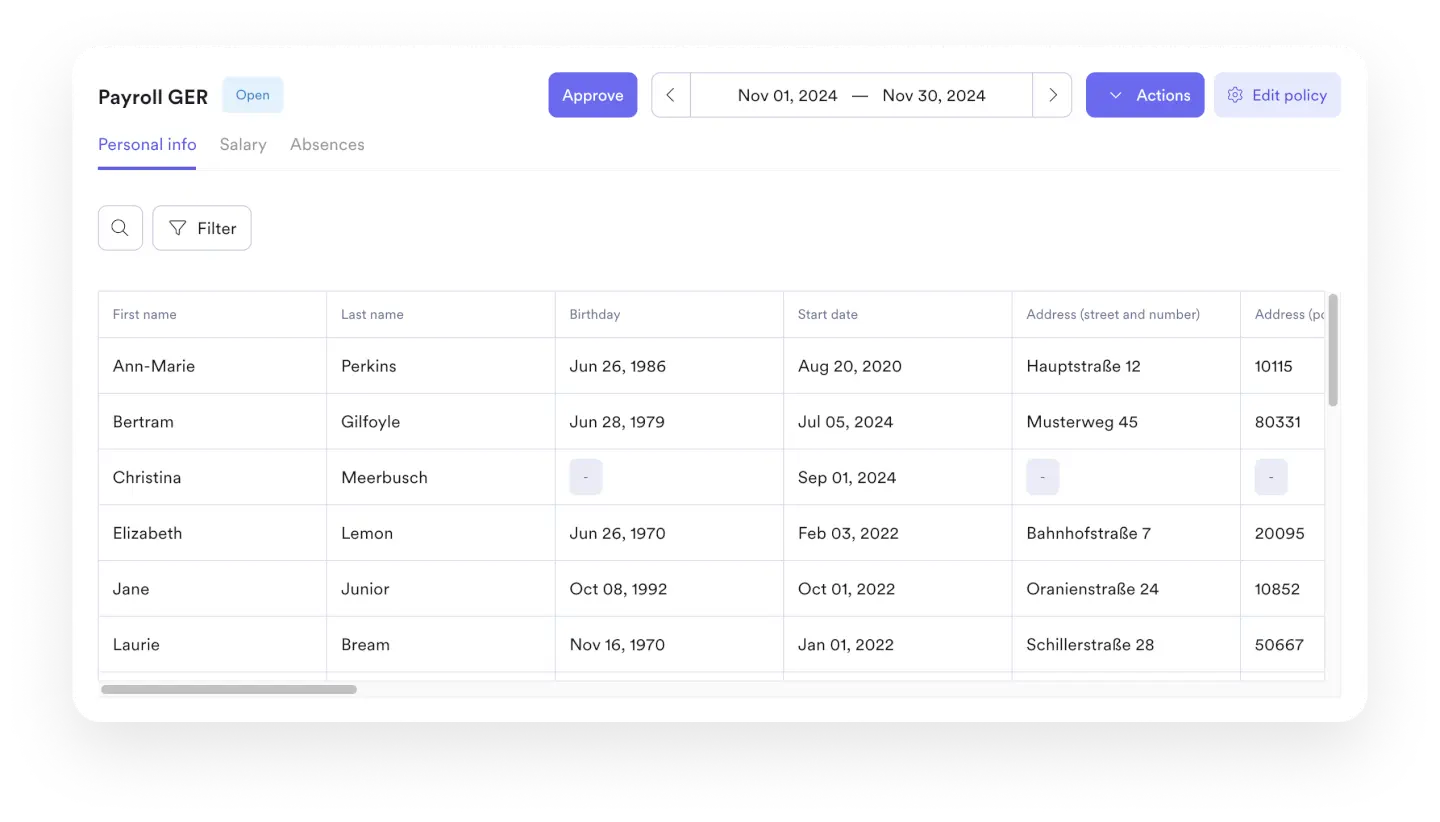Click postal code cell 10852

click(x=1283, y=589)
